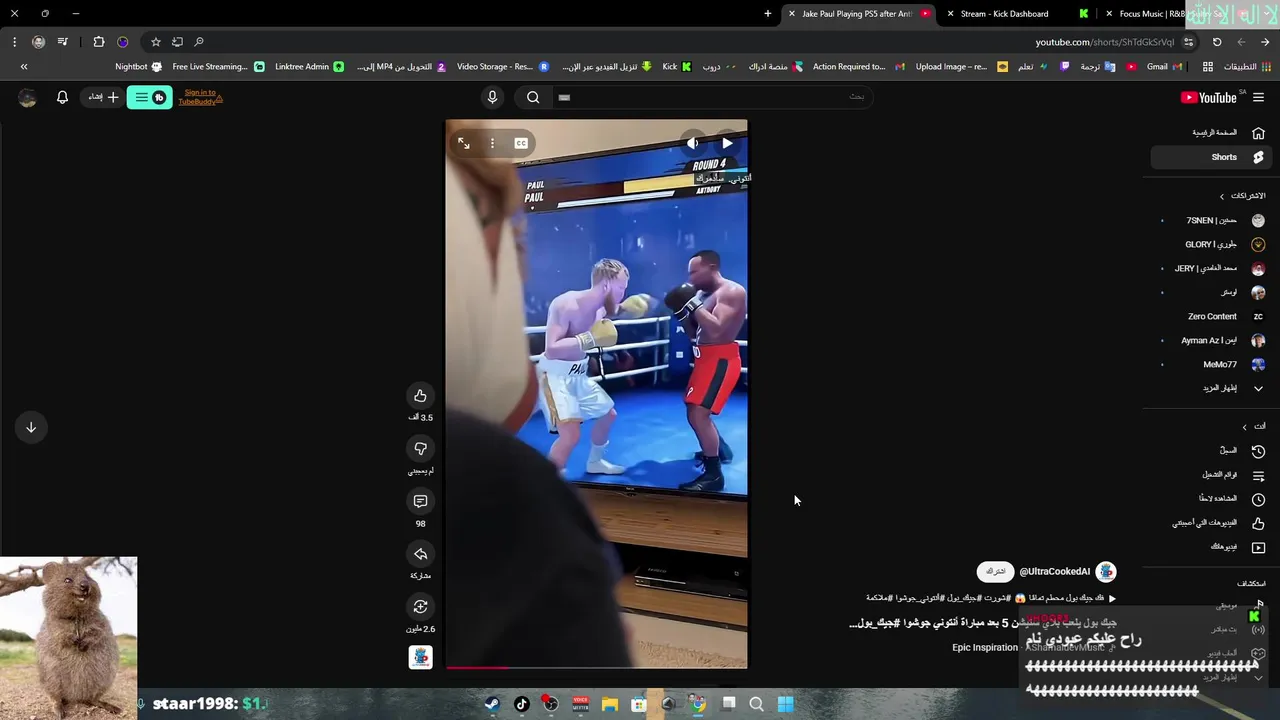Open the media control icon in the toolbar
1280x720 pixels.
(62, 42)
